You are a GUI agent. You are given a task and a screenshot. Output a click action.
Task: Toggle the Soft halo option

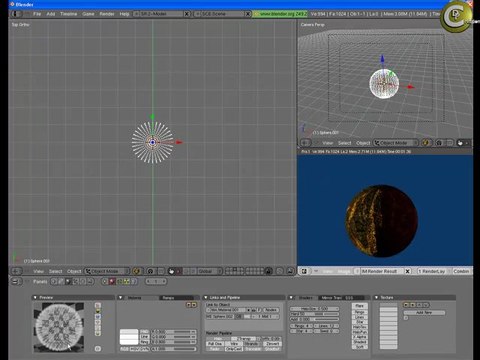pyautogui.click(x=360, y=347)
